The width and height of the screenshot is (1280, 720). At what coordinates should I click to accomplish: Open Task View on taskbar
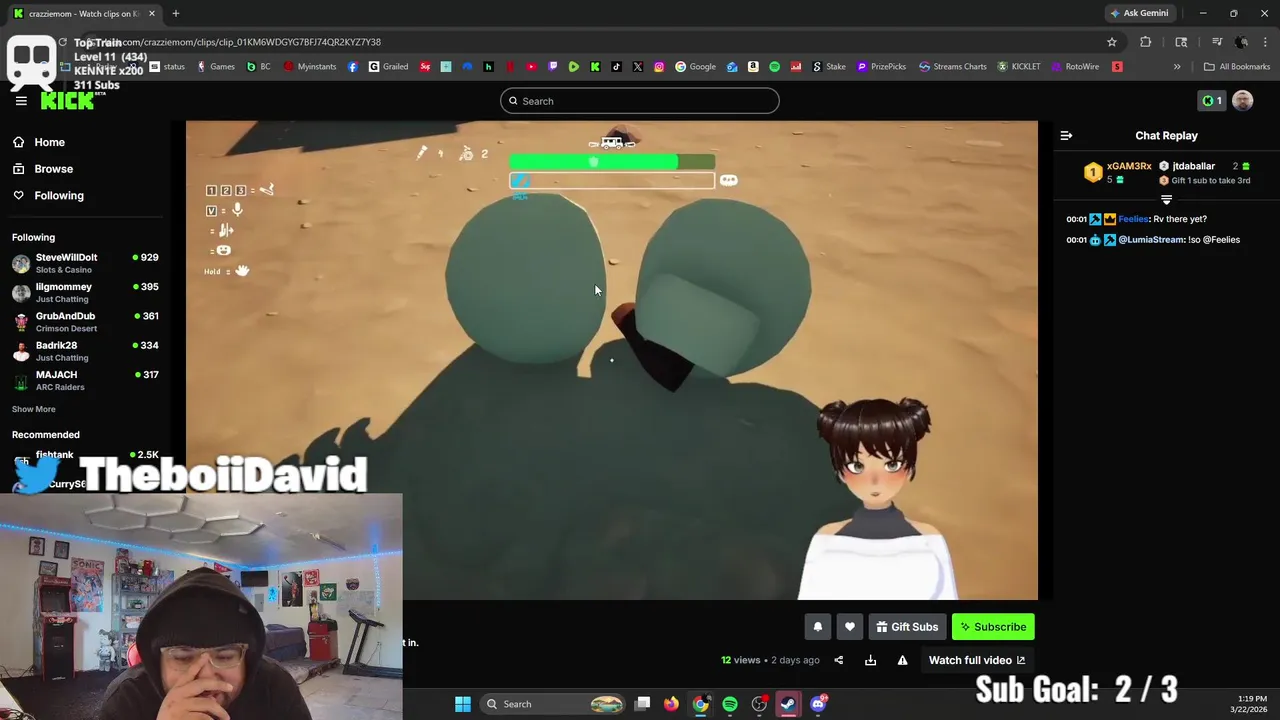click(x=643, y=704)
